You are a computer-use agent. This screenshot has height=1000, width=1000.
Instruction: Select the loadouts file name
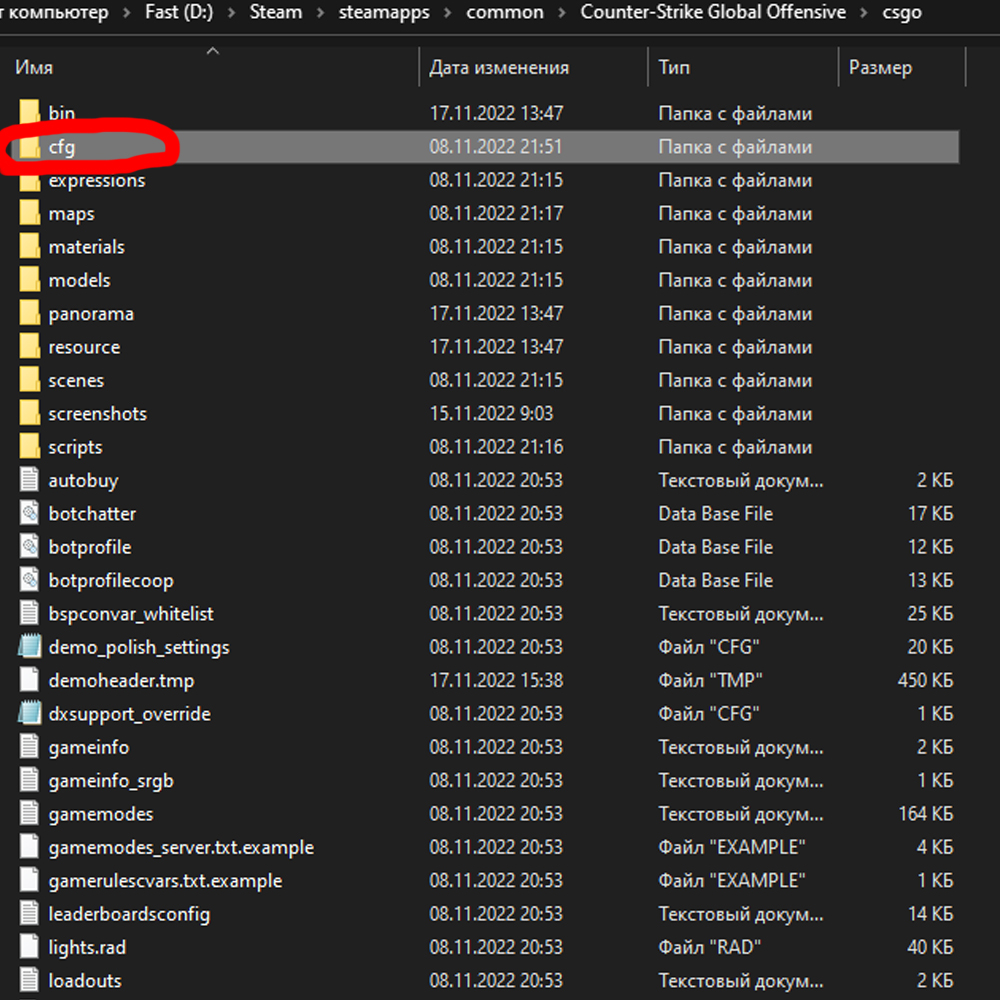tap(85, 980)
